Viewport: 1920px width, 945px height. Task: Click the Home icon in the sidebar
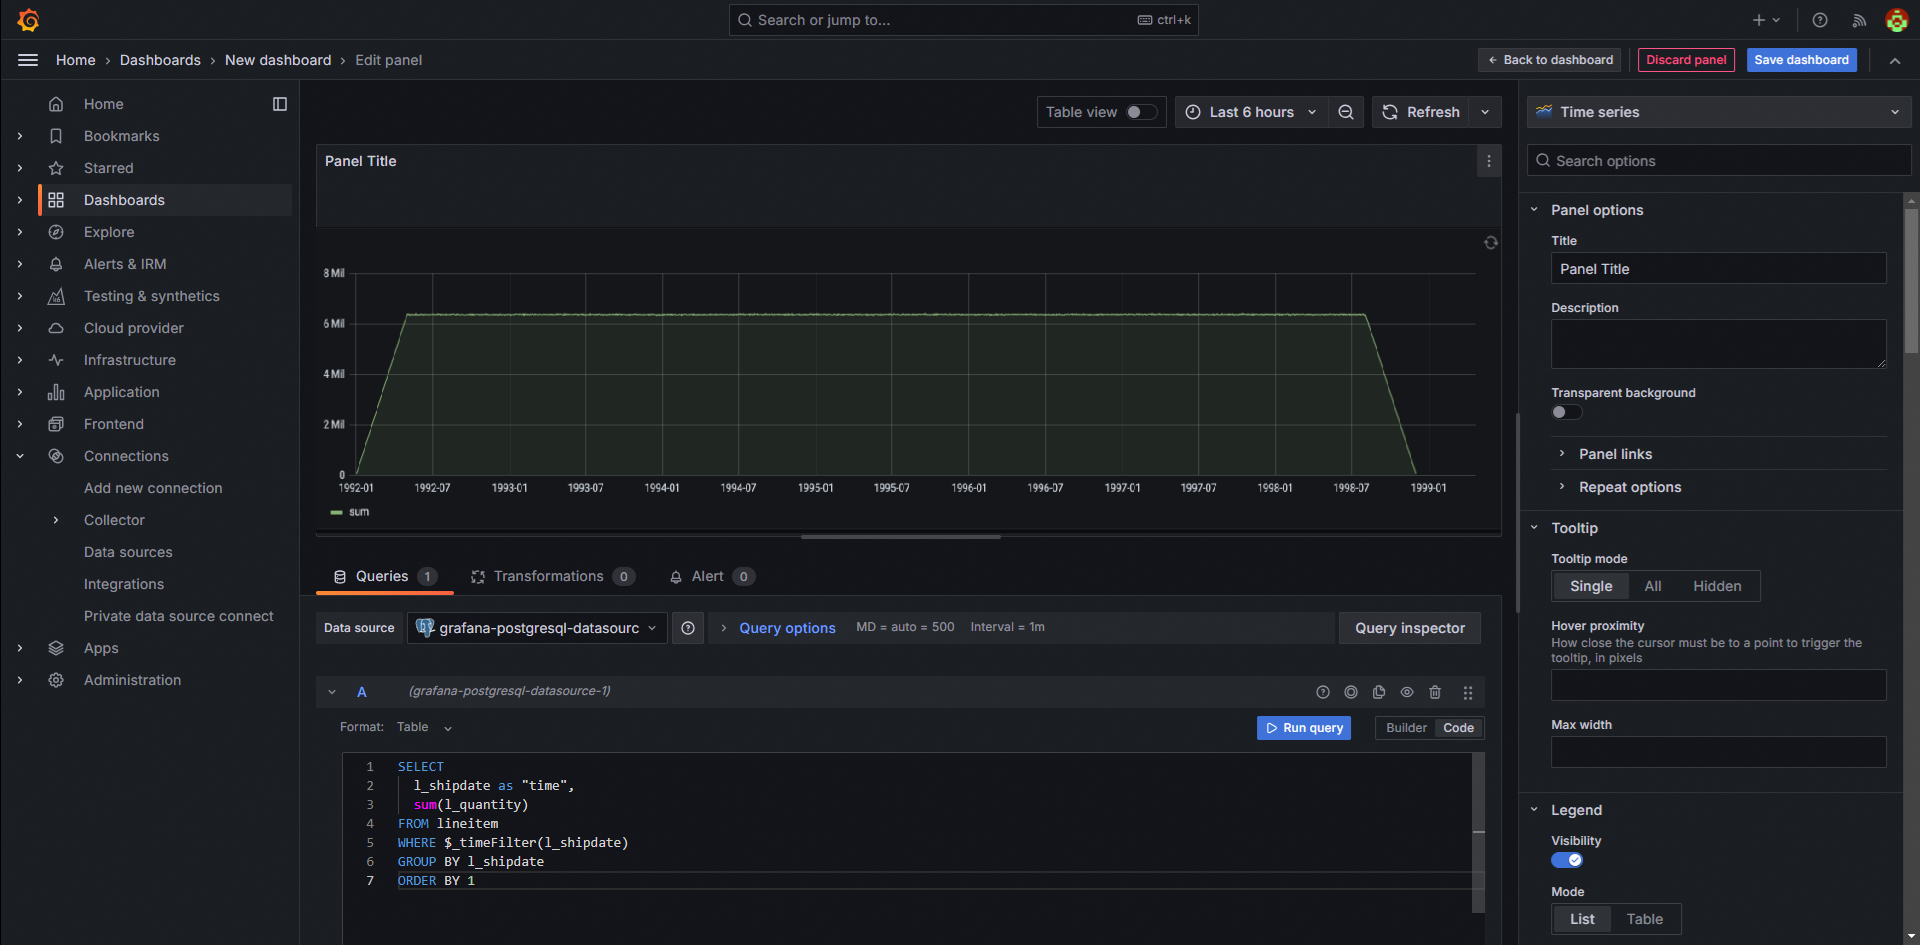(56, 104)
